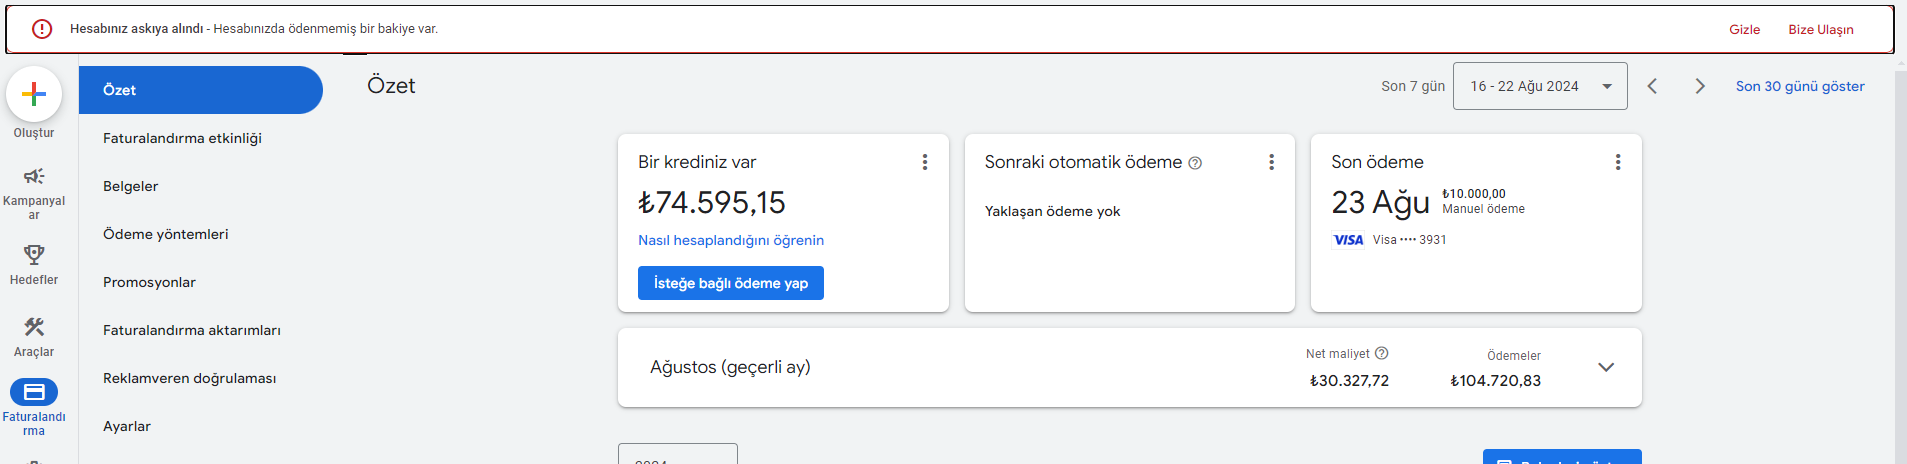Open Kampanyalar megaphone icon
This screenshot has width=1907, height=464.
[34, 176]
